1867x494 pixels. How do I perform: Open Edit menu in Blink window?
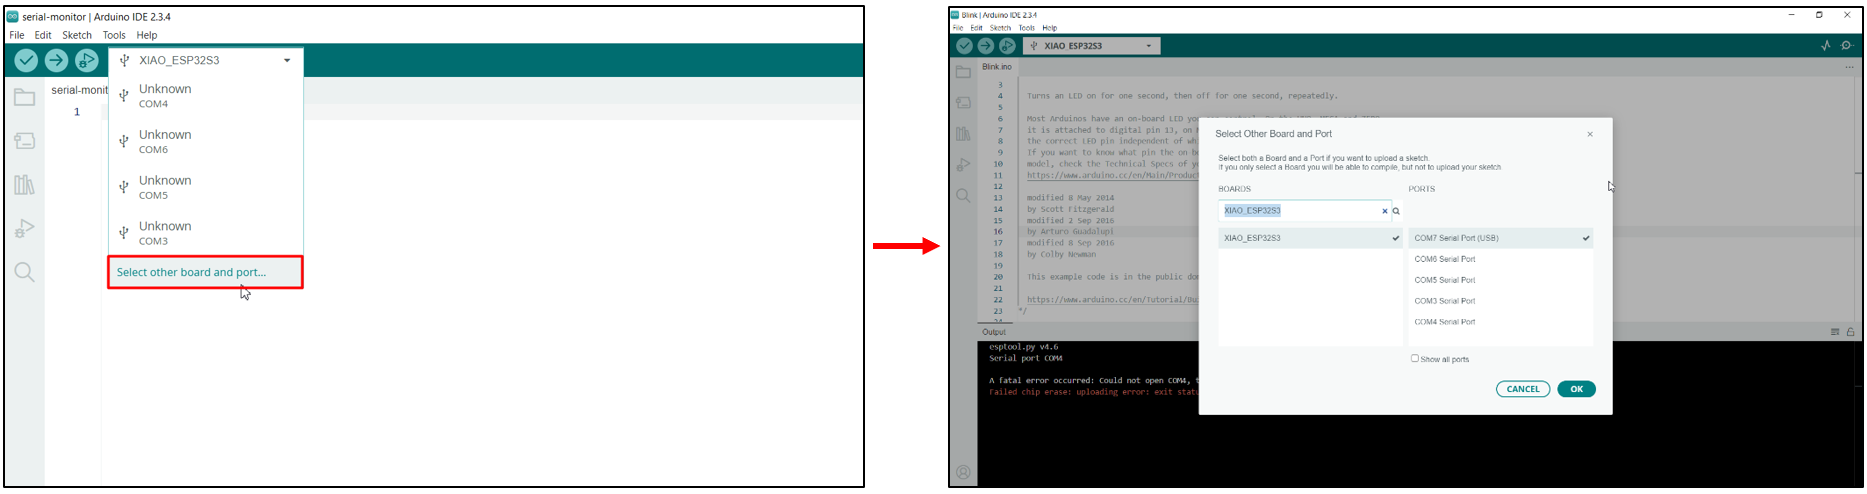pyautogui.click(x=976, y=28)
